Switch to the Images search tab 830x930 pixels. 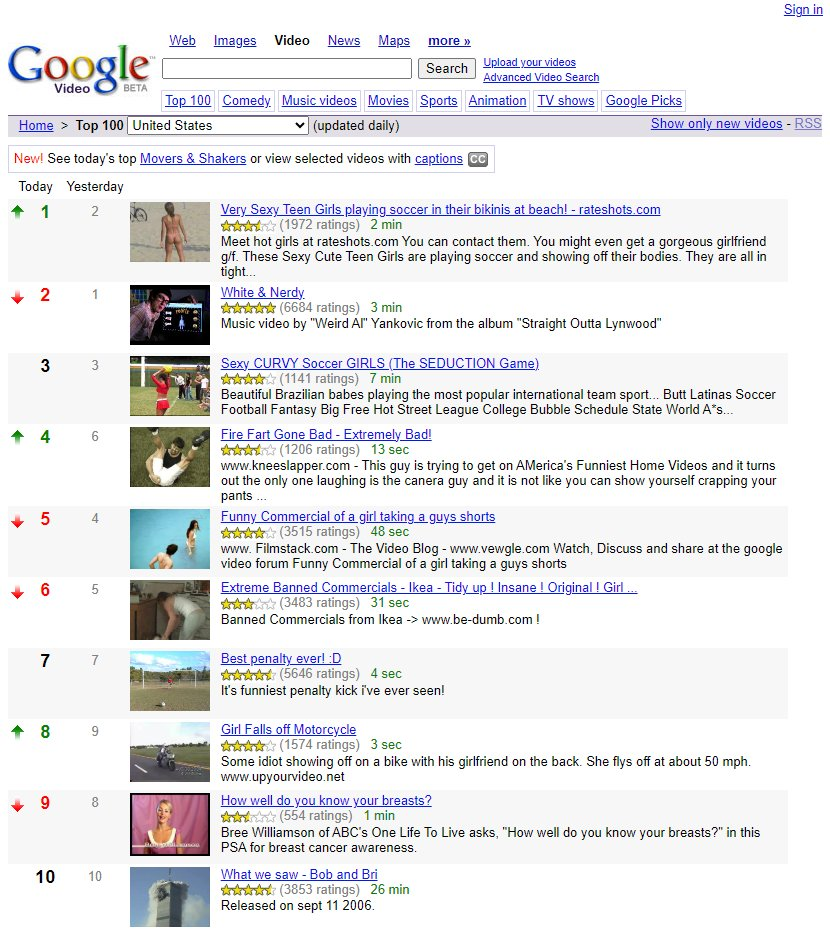click(235, 40)
